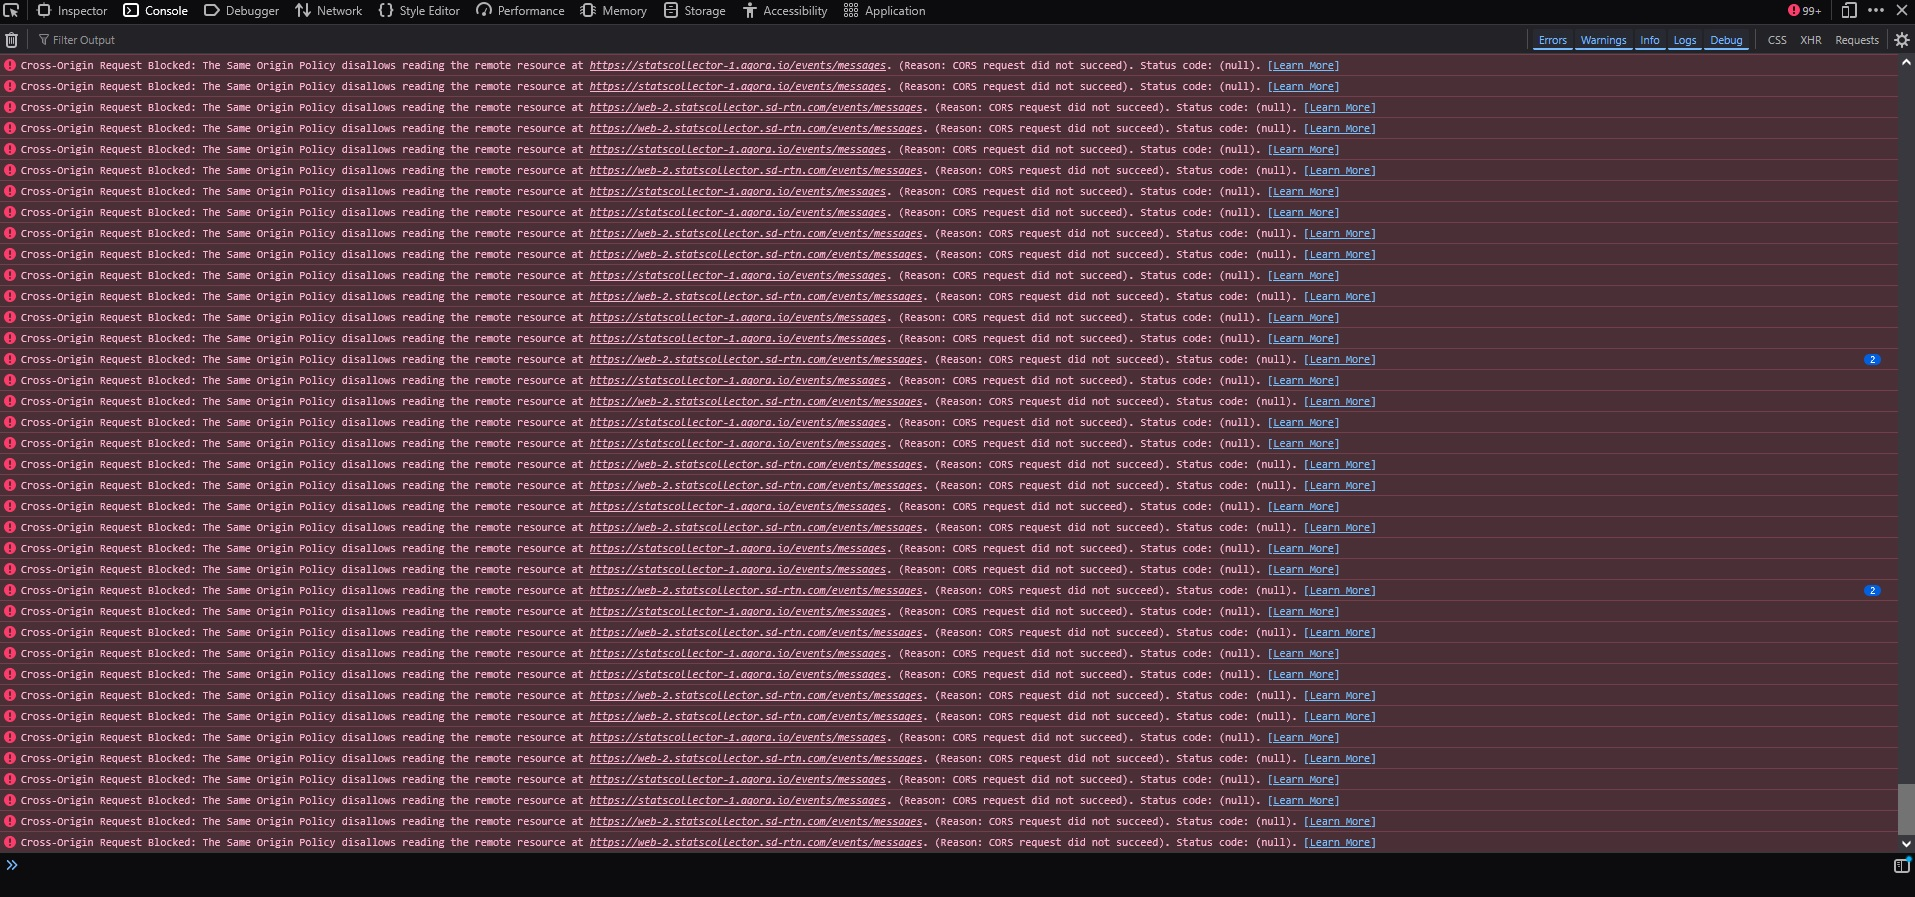Go to the Network tab
This screenshot has width=1915, height=897.
coord(329,10)
